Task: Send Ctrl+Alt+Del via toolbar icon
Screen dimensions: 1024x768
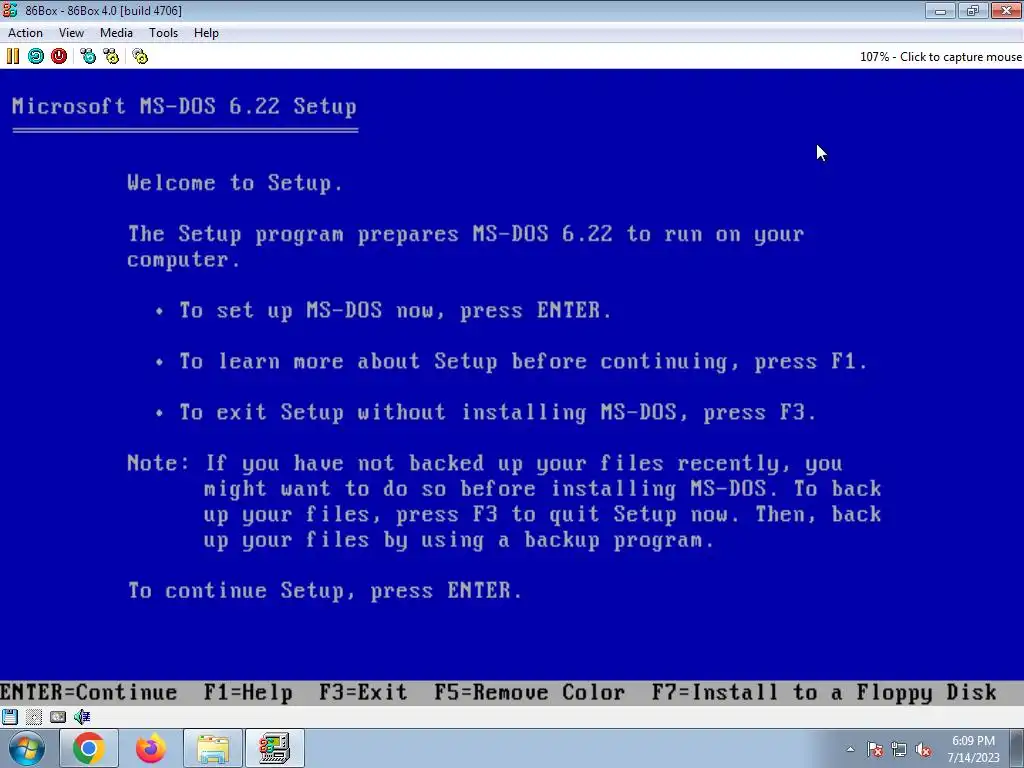Action: click(x=88, y=57)
